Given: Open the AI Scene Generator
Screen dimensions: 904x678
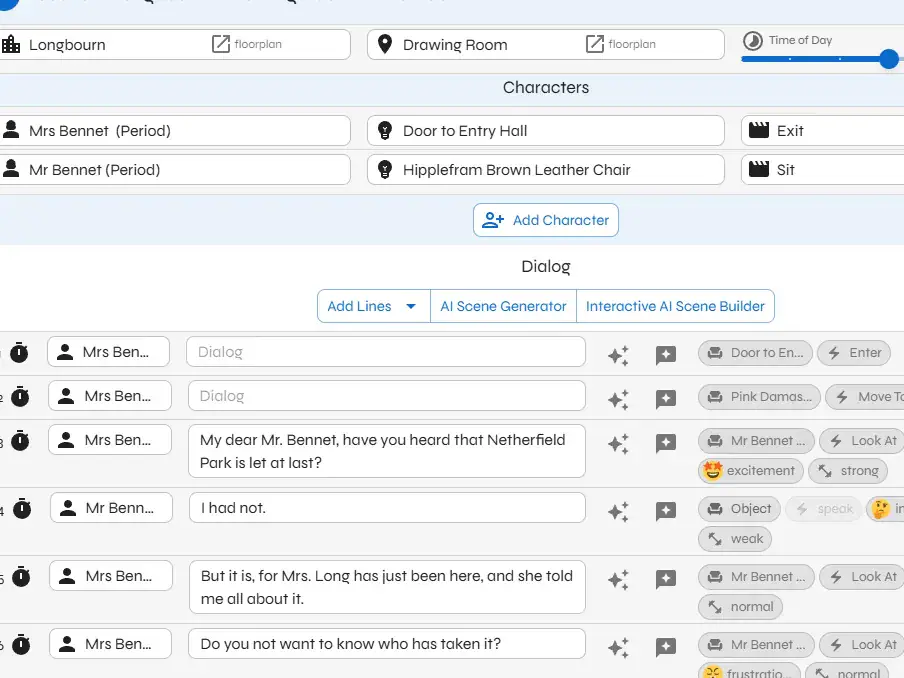Looking at the screenshot, I should point(503,306).
